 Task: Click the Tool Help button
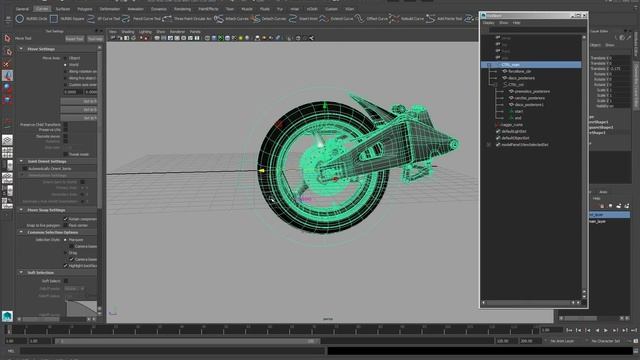coord(95,39)
